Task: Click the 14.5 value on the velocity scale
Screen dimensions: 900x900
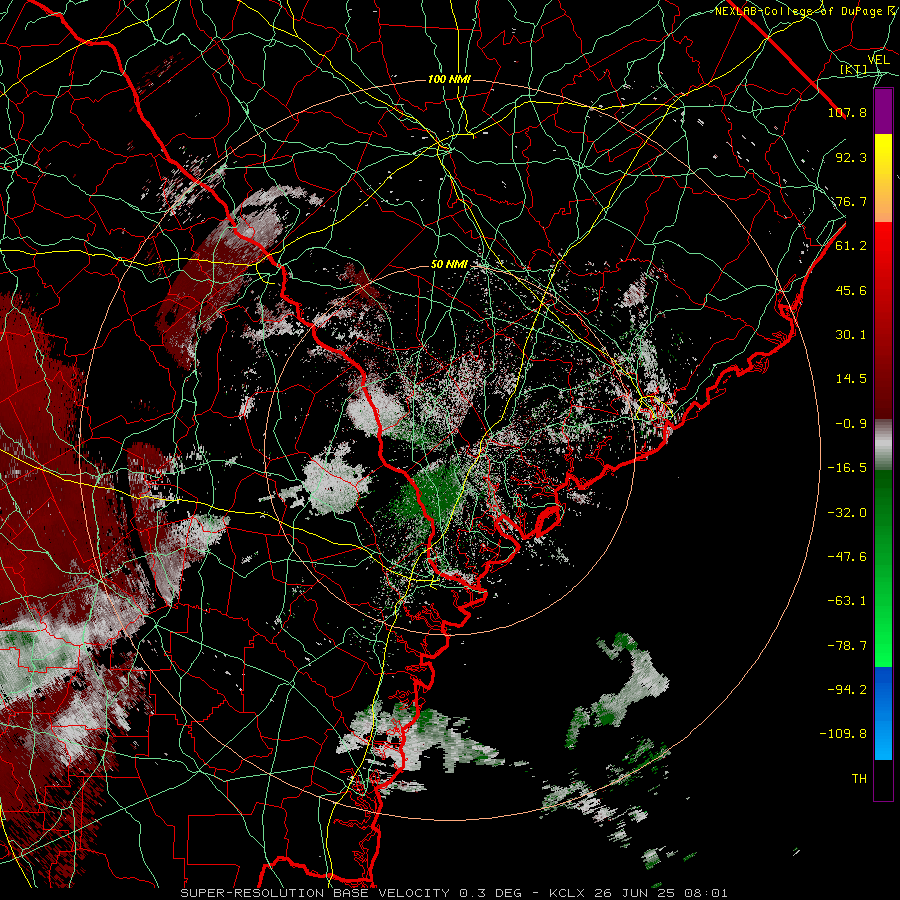Action: tap(851, 379)
